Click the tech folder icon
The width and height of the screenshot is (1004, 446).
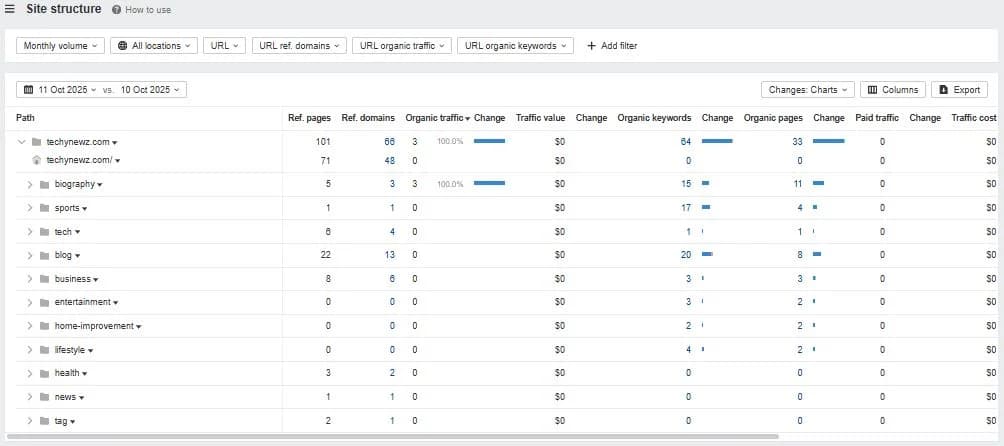44,232
